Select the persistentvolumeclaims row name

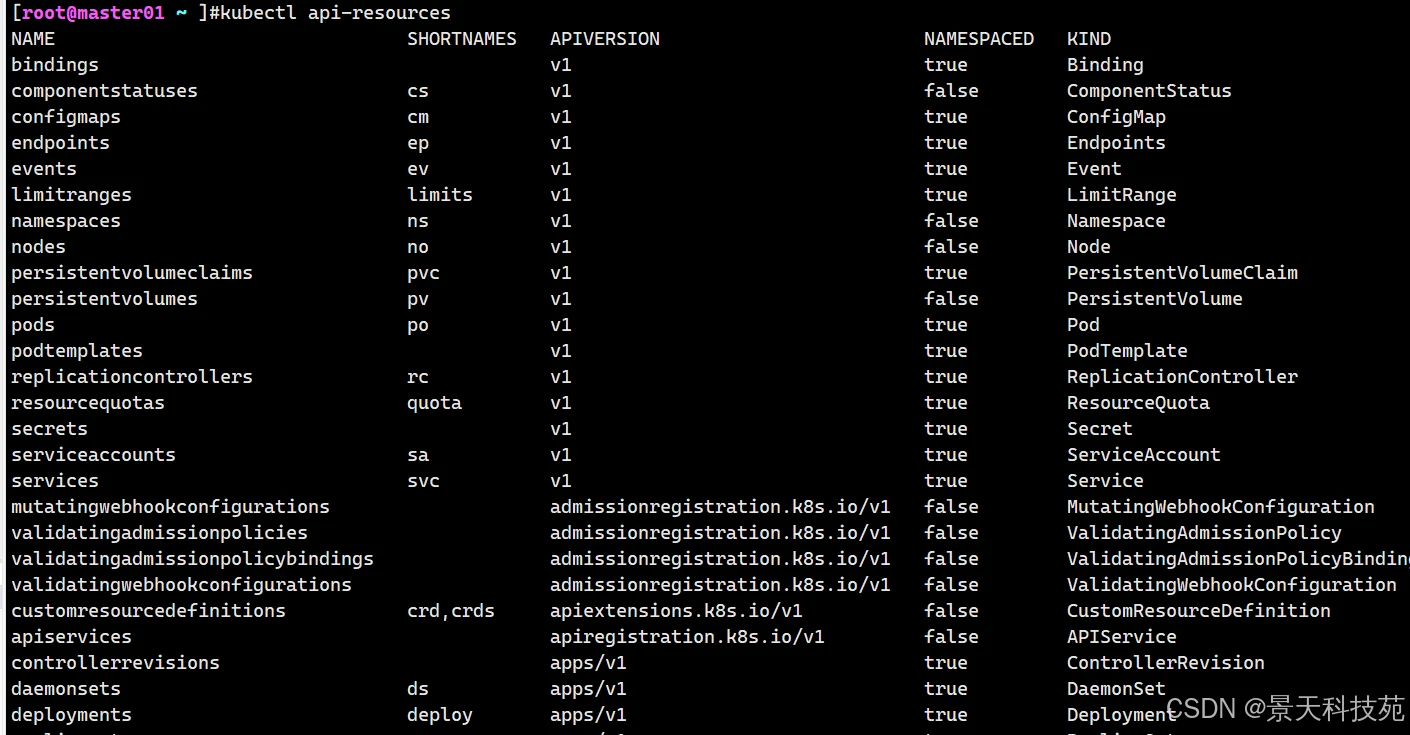(132, 273)
